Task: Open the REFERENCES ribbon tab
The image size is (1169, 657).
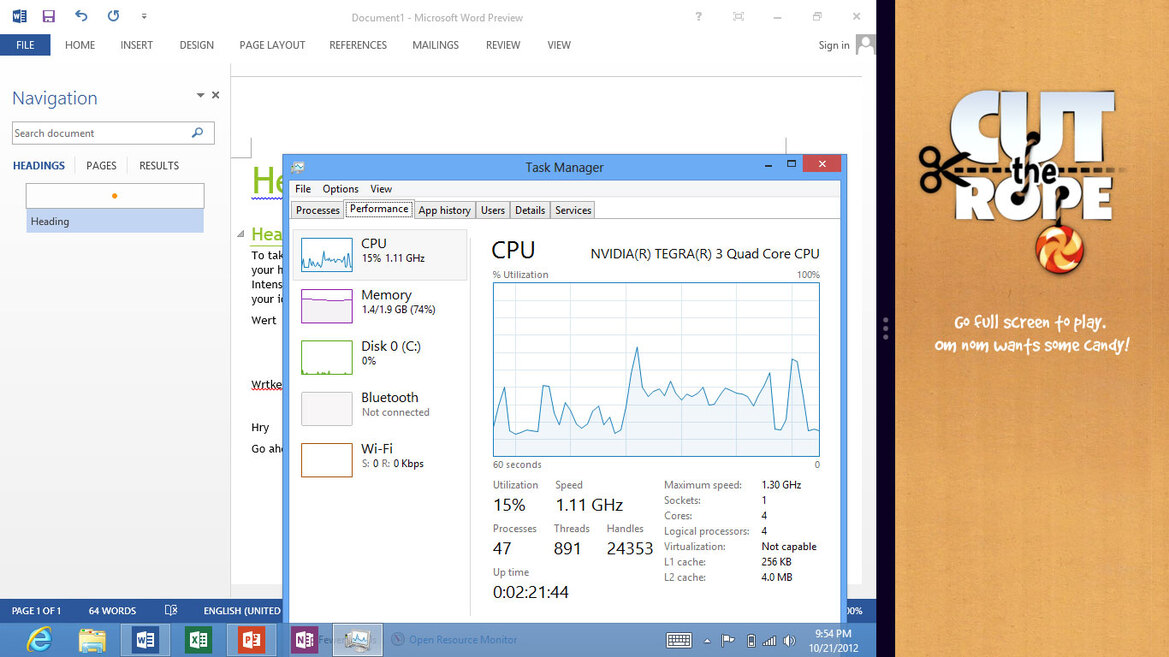Action: [x=358, y=45]
